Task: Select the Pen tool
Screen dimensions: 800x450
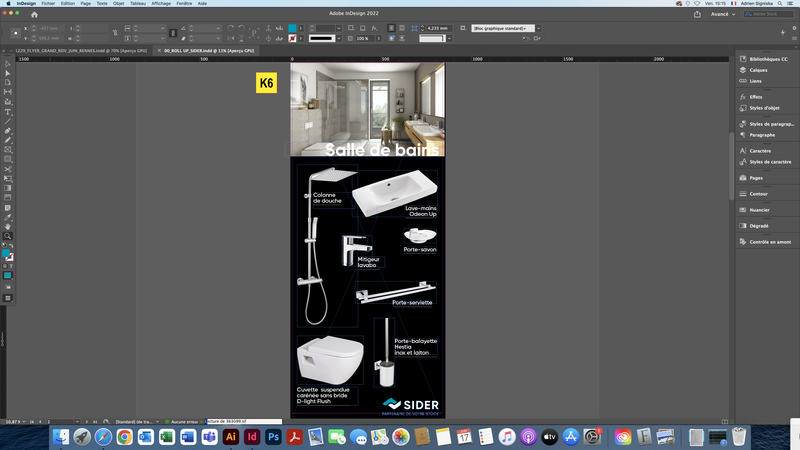Action: 8,131
